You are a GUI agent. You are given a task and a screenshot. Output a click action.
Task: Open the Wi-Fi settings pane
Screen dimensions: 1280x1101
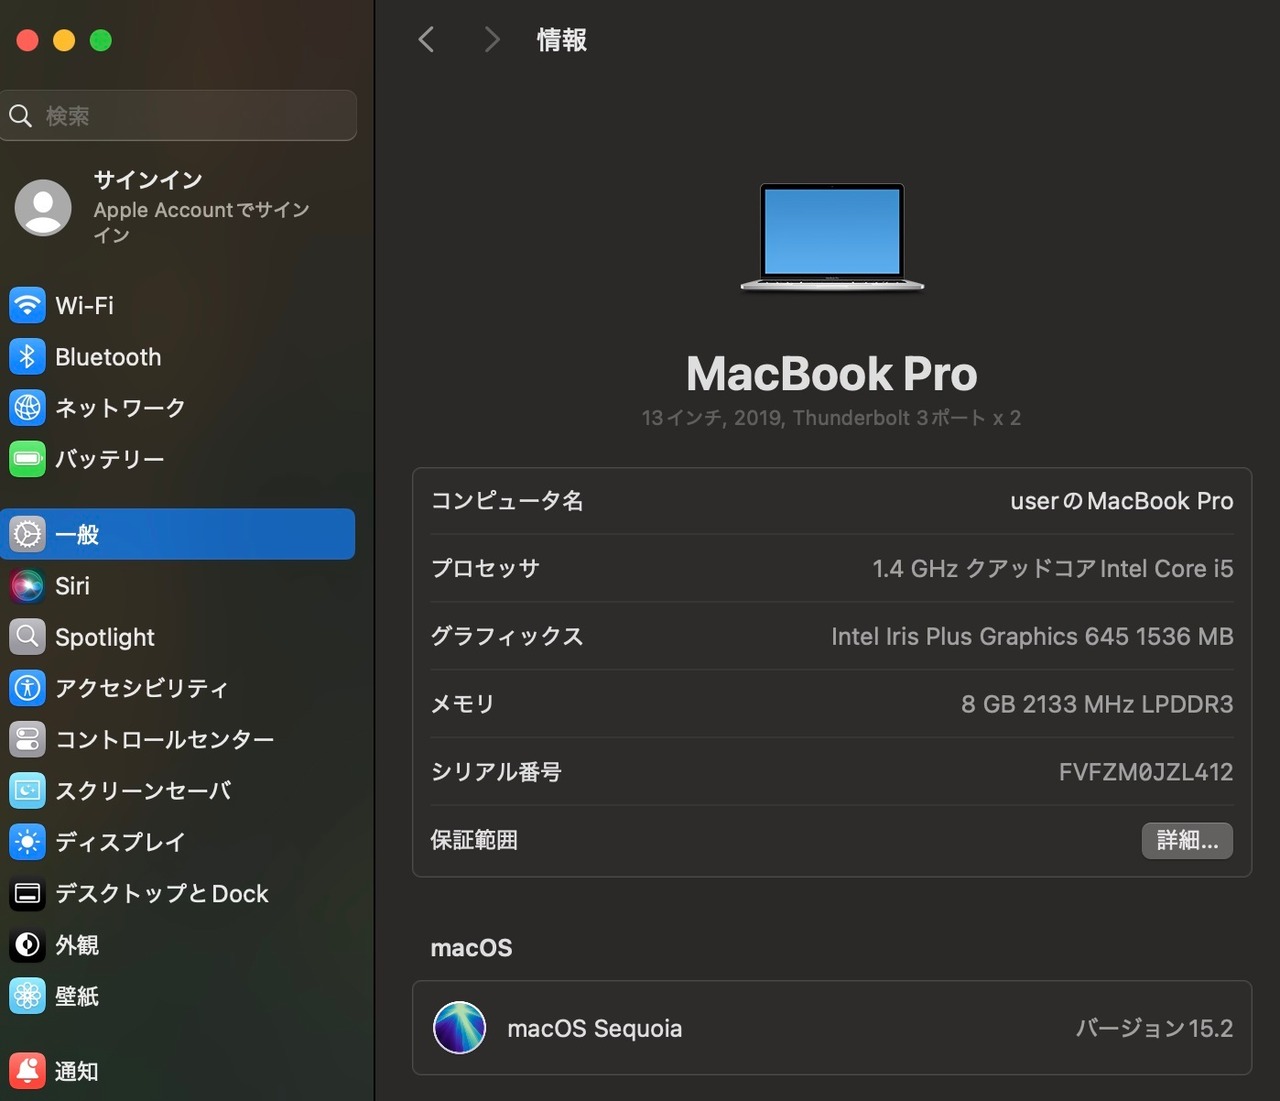point(178,305)
